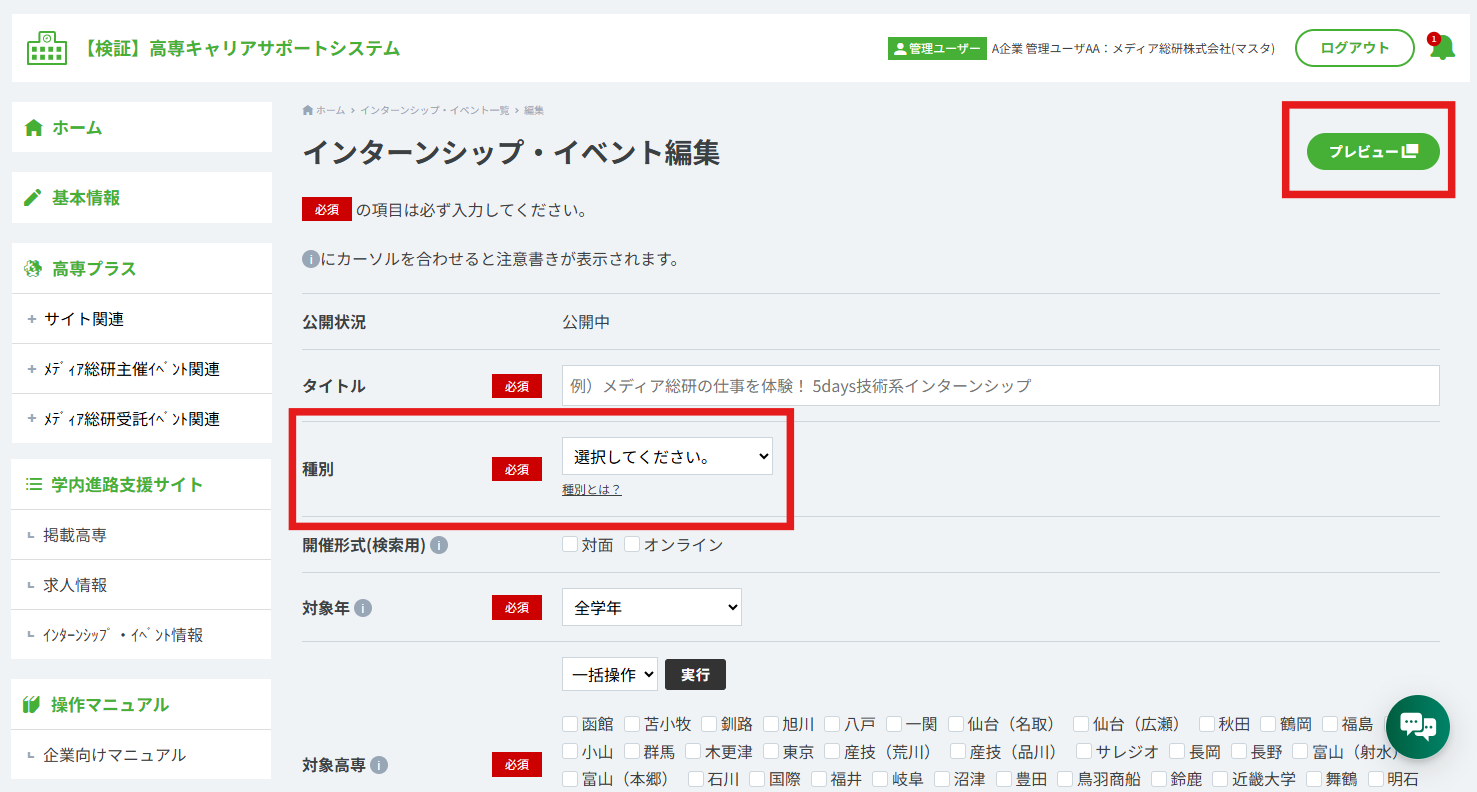Viewport: 1477px width, 792px height.
Task: Open the 対象年 全学年 dropdown
Action: (x=652, y=607)
